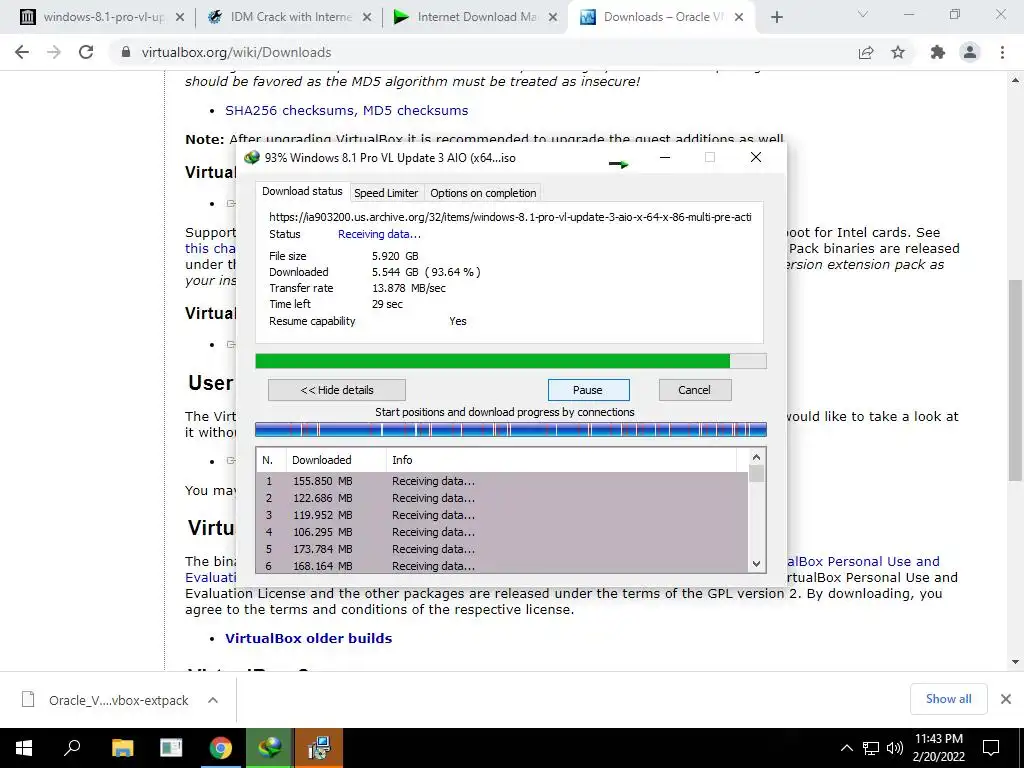View site info via the lock icon
1024x768 pixels.
[x=126, y=52]
